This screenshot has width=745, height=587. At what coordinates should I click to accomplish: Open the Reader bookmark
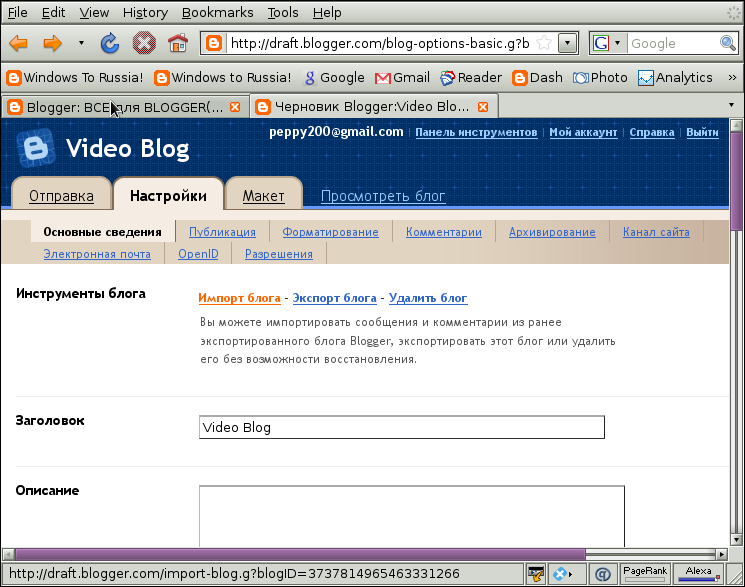(471, 77)
